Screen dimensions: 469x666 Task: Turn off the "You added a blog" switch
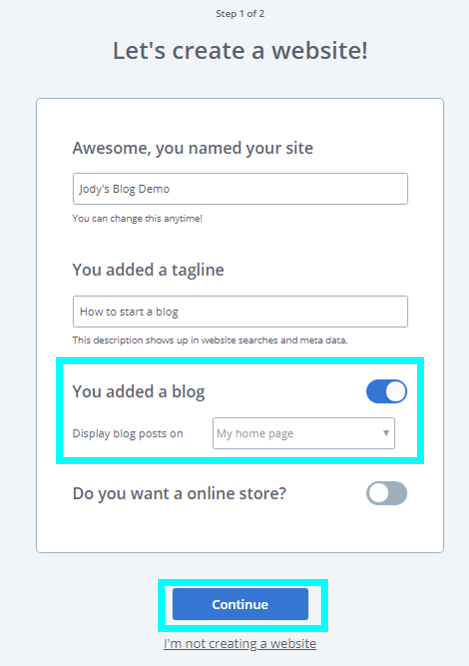(x=387, y=391)
